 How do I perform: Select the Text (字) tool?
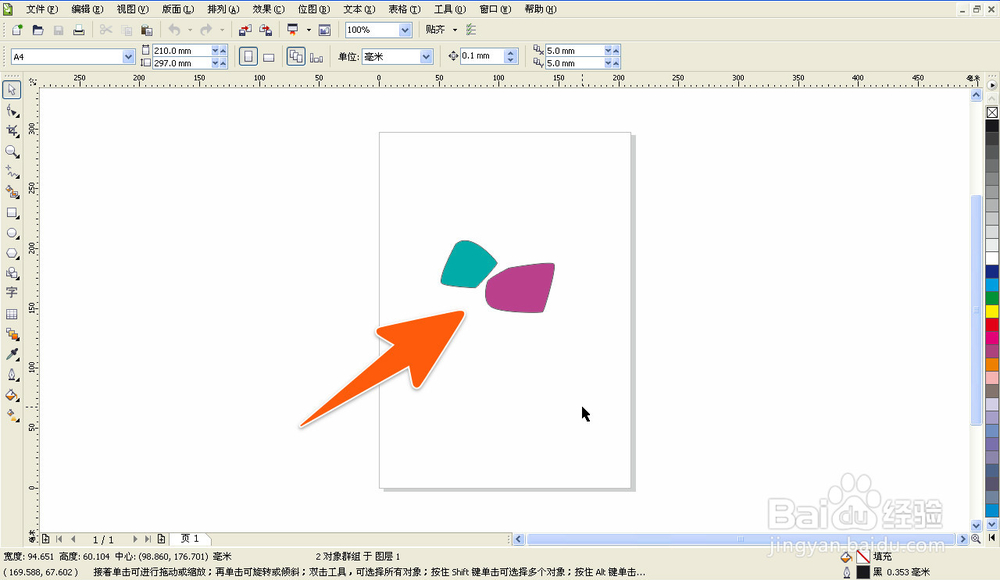[11, 293]
